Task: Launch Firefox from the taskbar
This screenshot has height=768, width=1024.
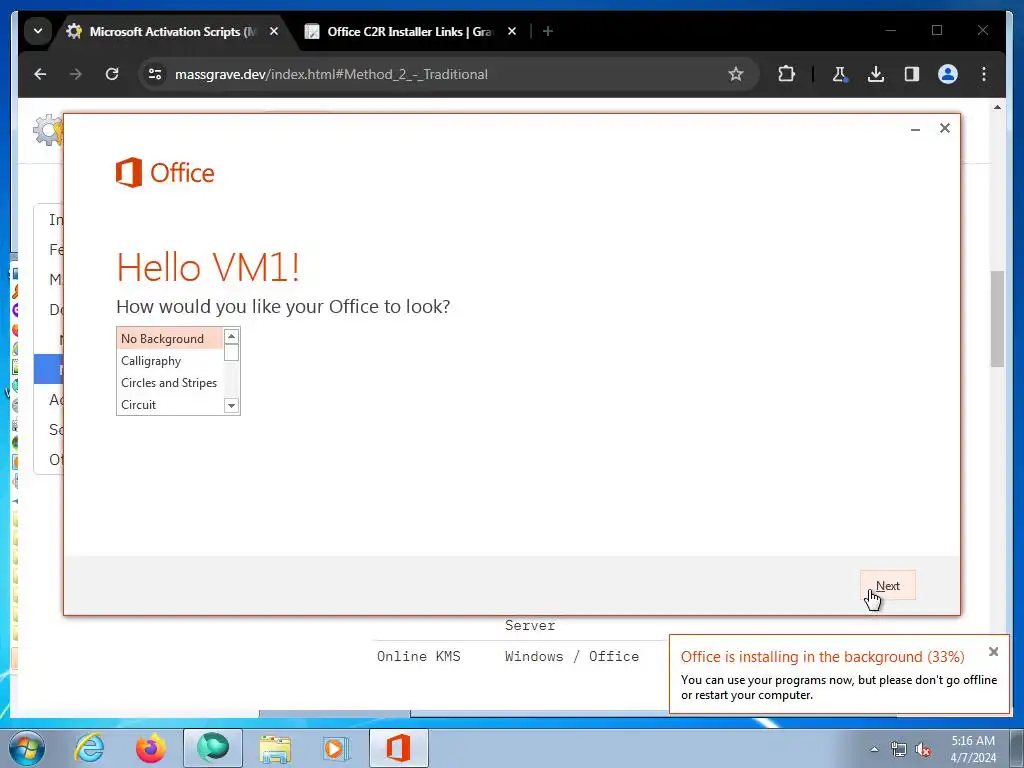Action: coord(151,748)
